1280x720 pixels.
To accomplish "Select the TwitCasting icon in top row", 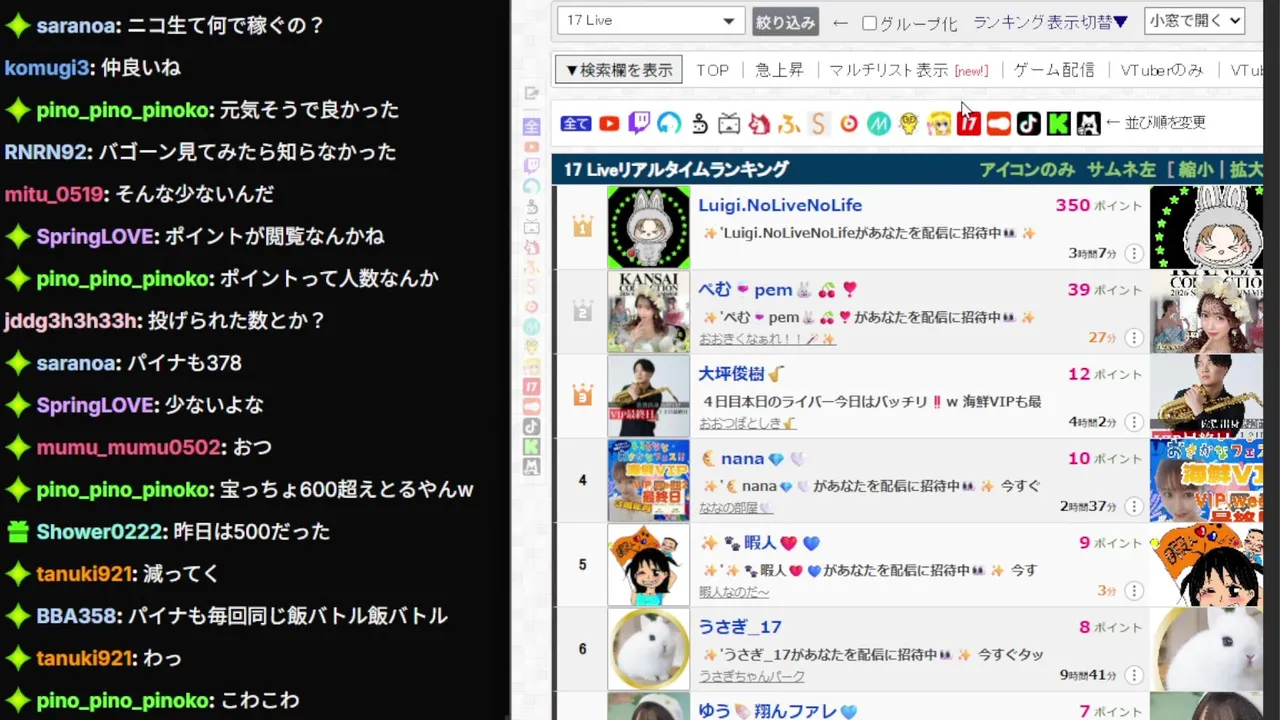I will coord(700,124).
